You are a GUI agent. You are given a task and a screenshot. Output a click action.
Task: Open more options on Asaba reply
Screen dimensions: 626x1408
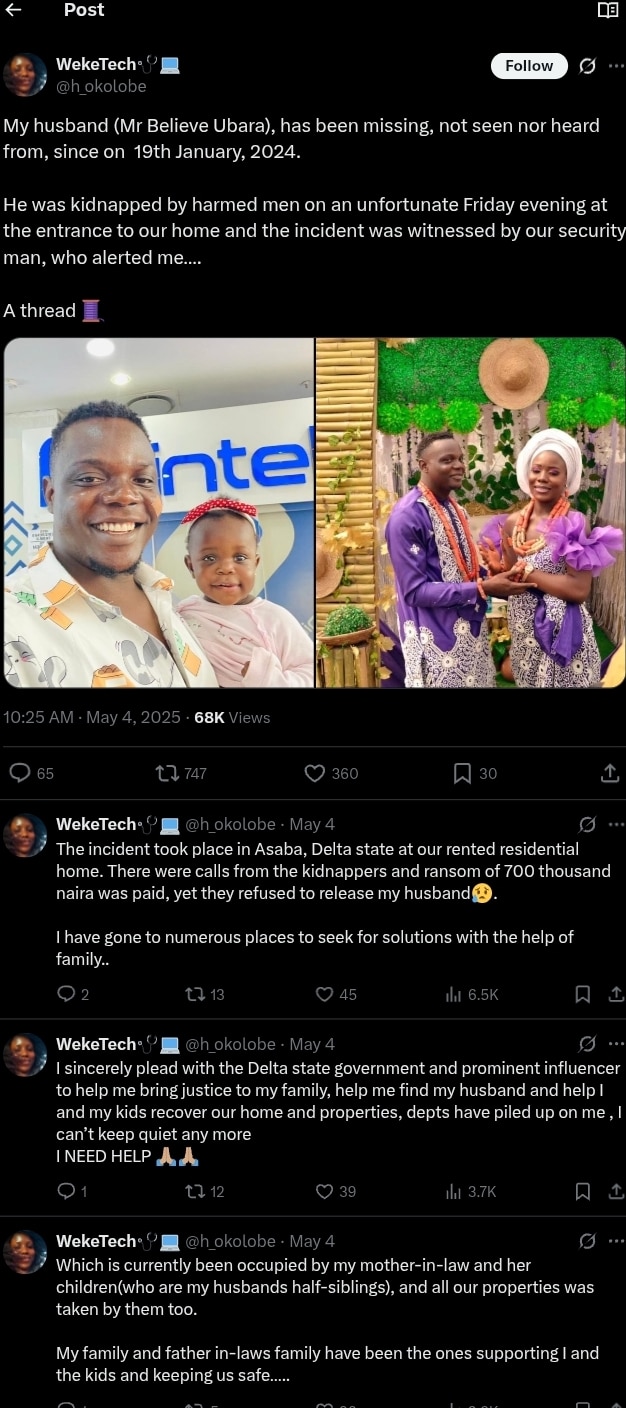point(616,824)
